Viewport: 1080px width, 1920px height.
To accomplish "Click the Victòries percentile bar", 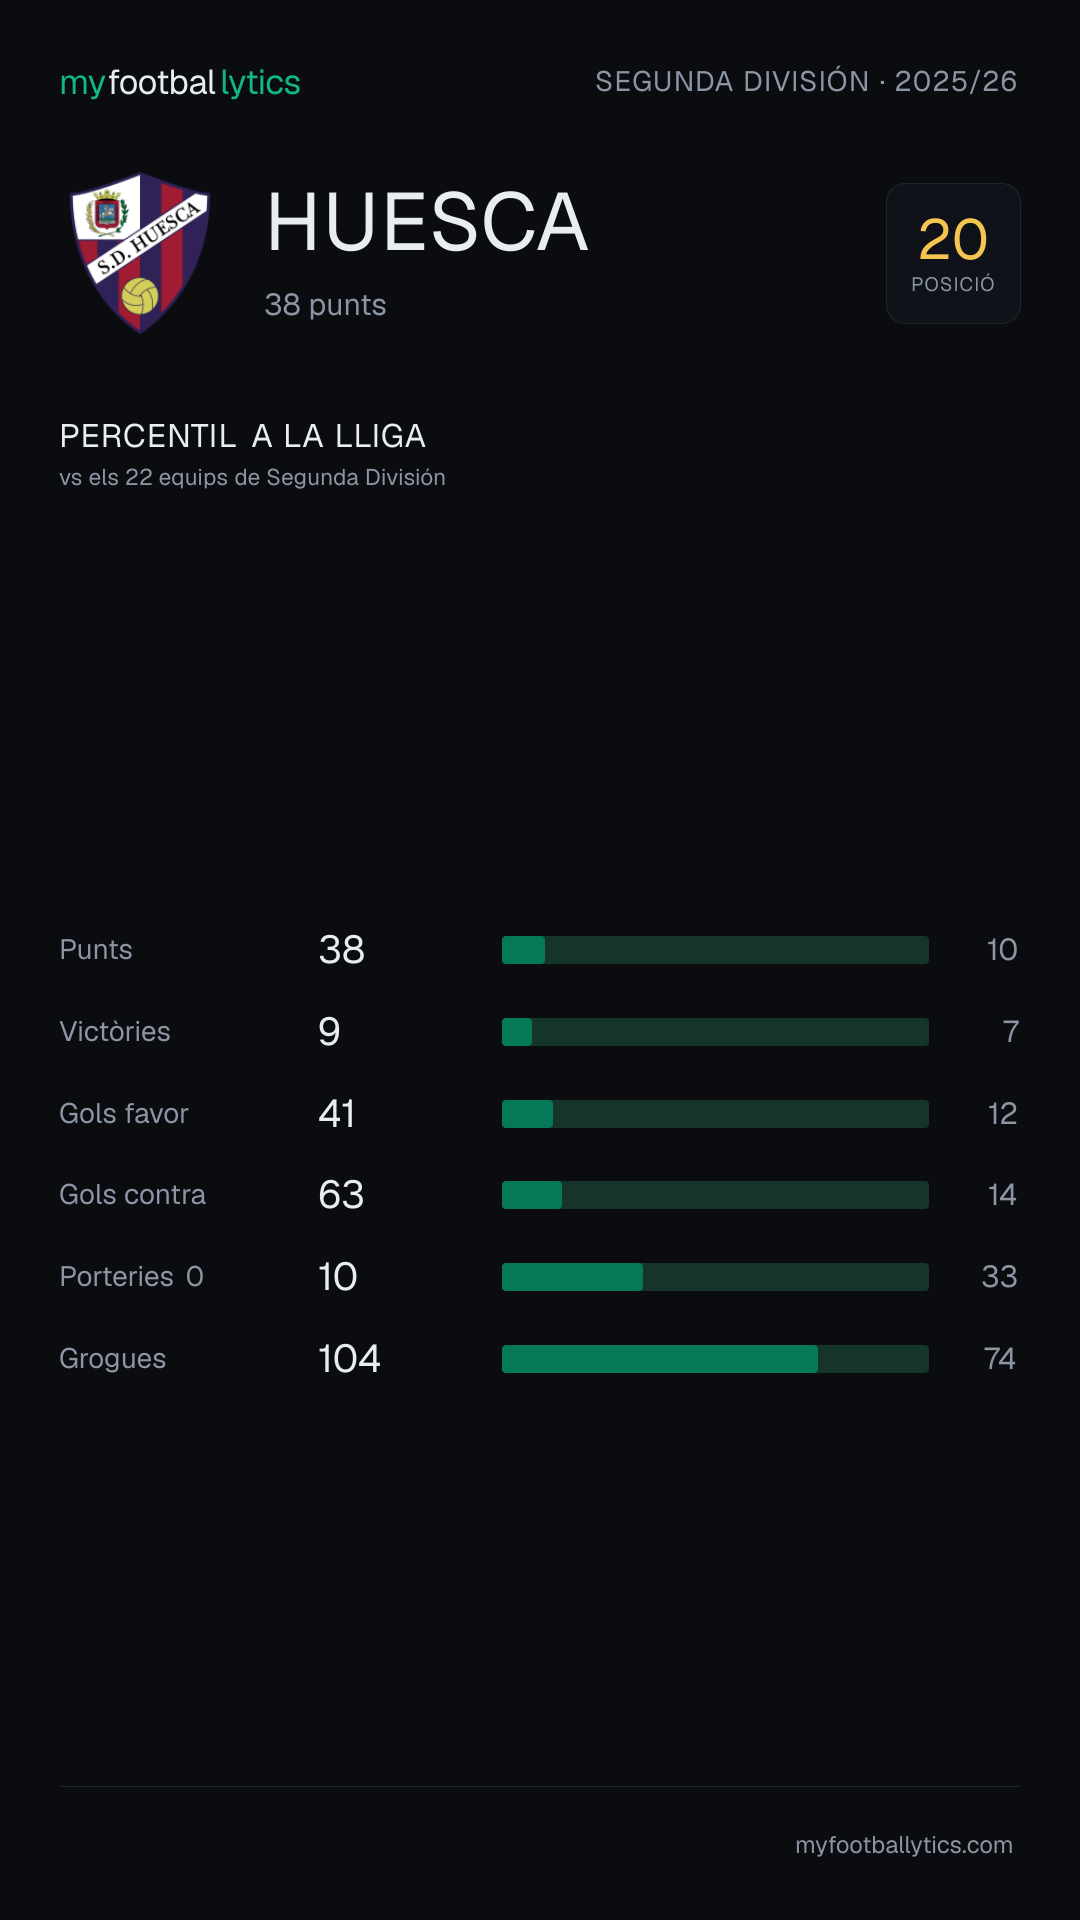I will pyautogui.click(x=715, y=1032).
